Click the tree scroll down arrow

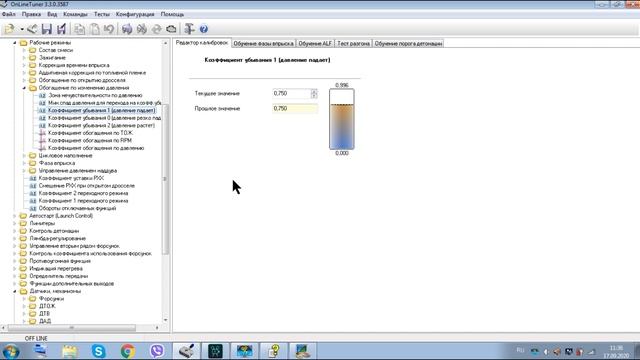click(165, 320)
